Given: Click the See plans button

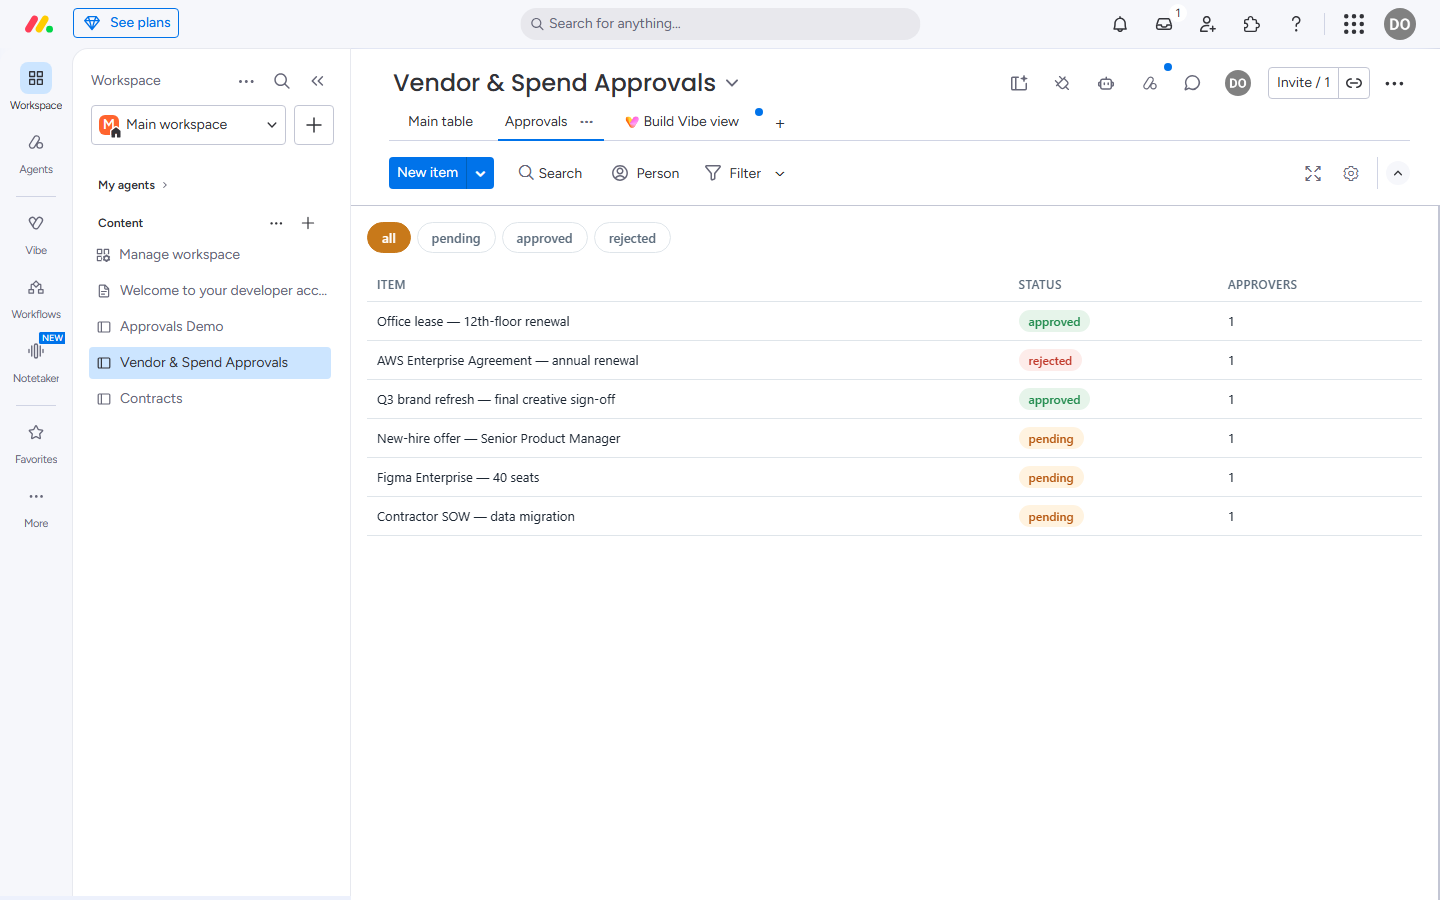Looking at the screenshot, I should tap(126, 23).
